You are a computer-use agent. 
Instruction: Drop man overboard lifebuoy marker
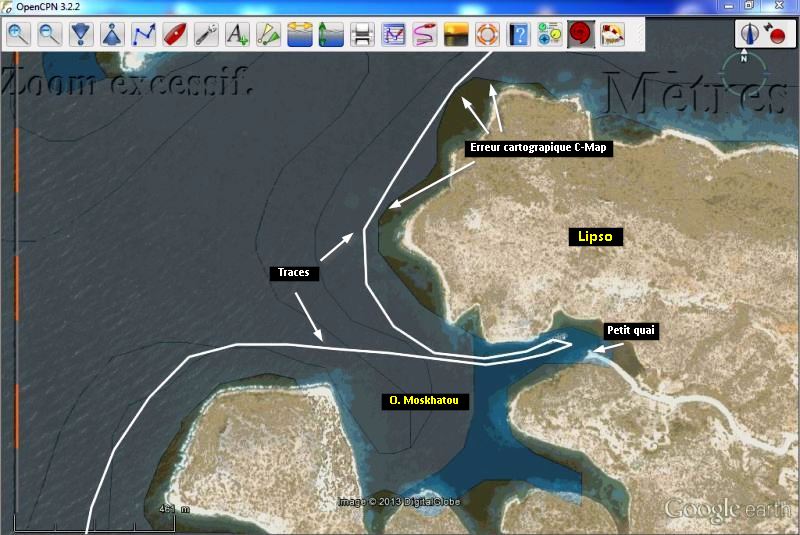486,35
